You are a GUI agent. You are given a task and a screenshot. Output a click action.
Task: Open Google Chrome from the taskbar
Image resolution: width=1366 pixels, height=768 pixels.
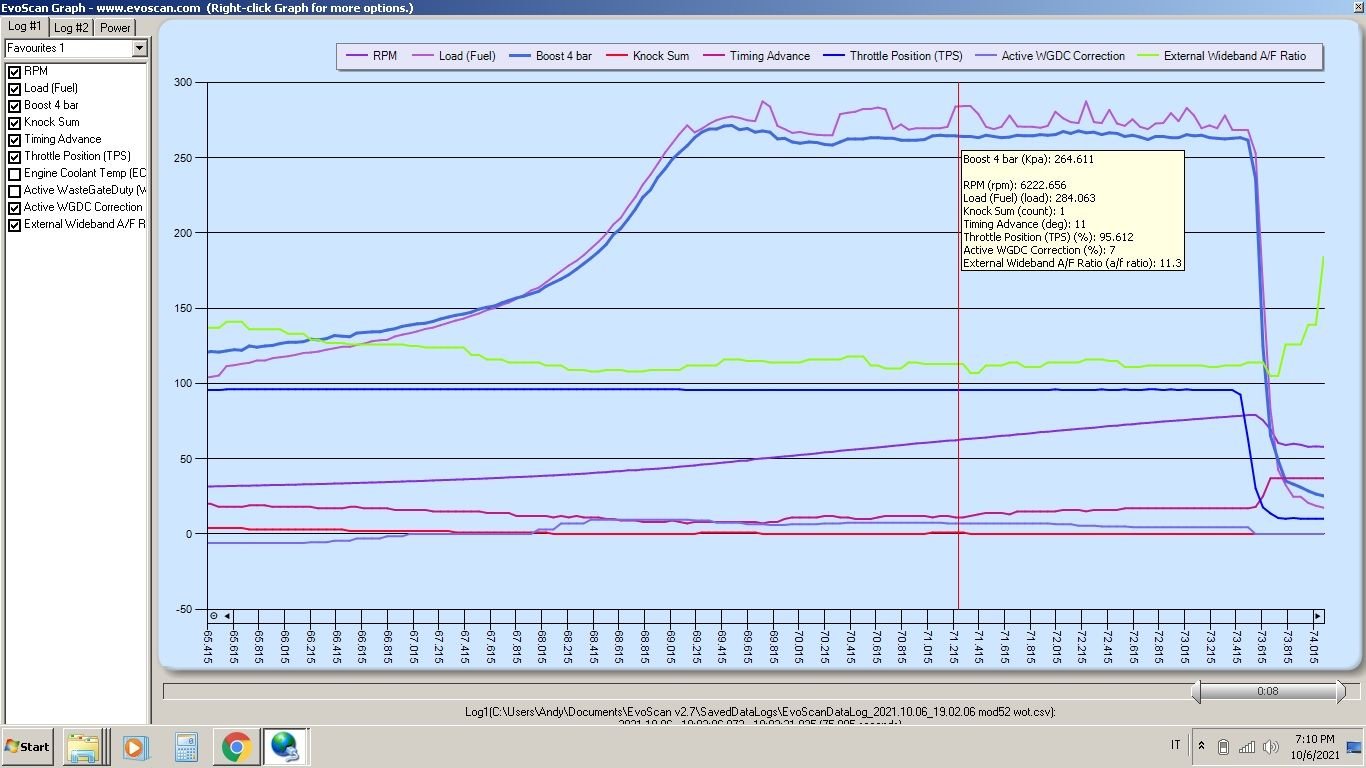[236, 747]
